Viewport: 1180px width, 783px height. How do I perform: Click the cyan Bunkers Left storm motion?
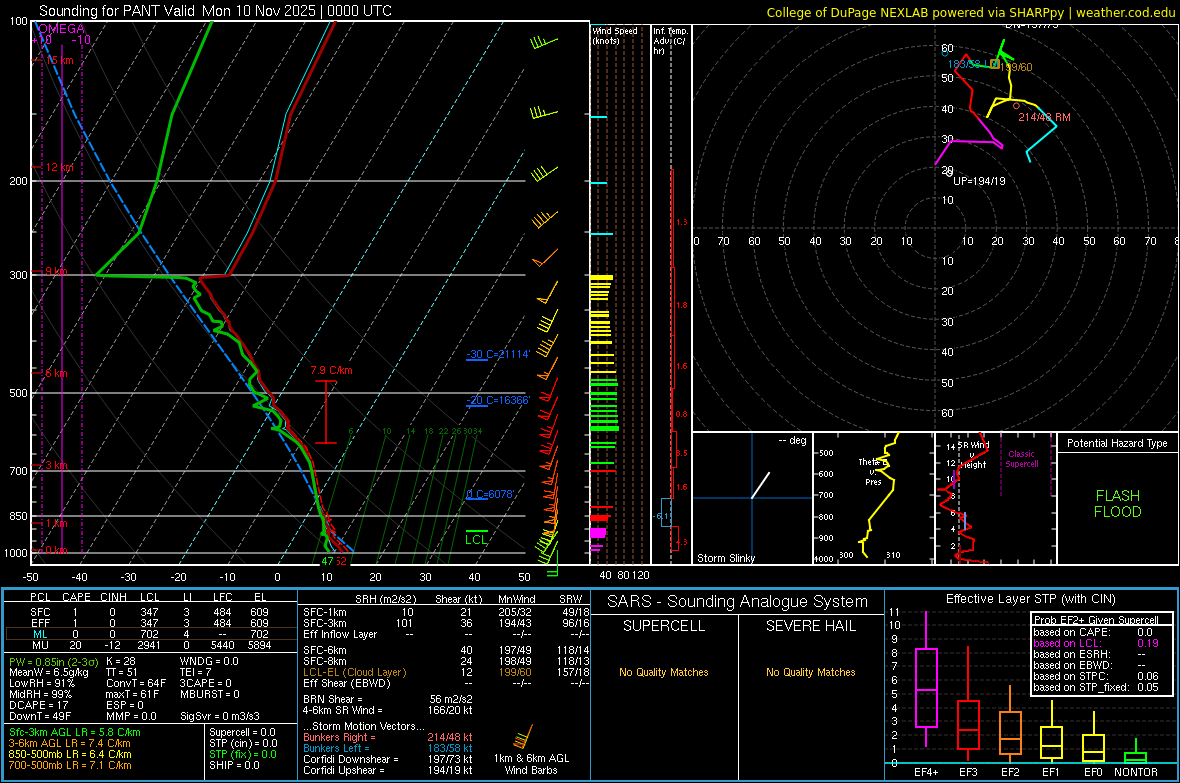388,748
